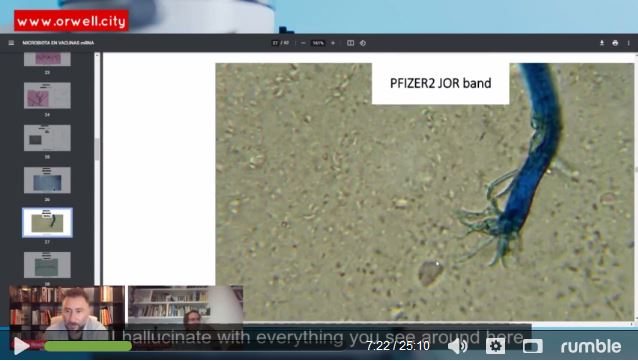Mute the video with the speaker icon
This screenshot has width=638, height=361.
pyautogui.click(x=457, y=346)
